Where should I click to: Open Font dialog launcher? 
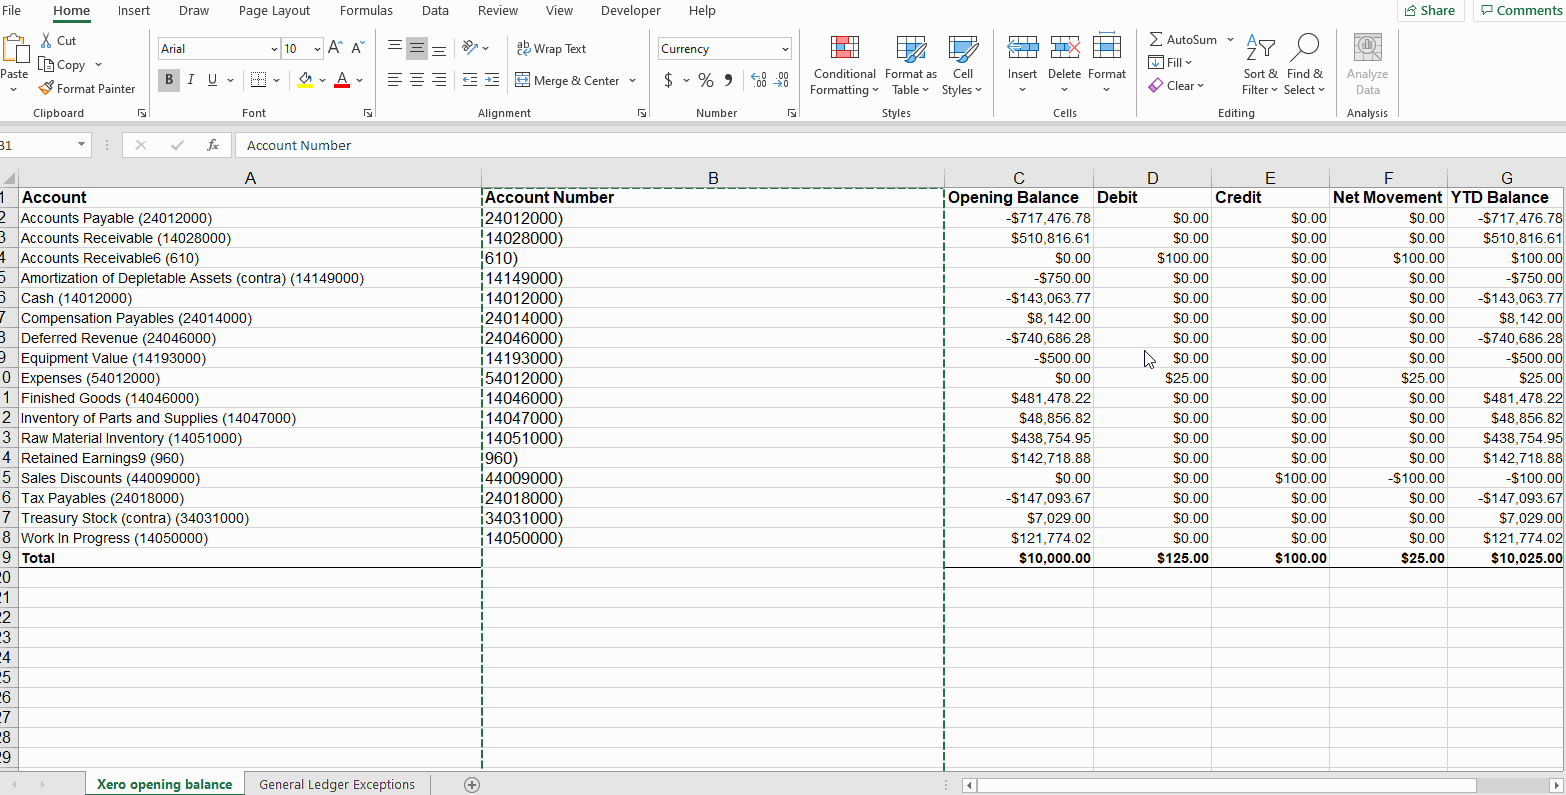coord(368,113)
